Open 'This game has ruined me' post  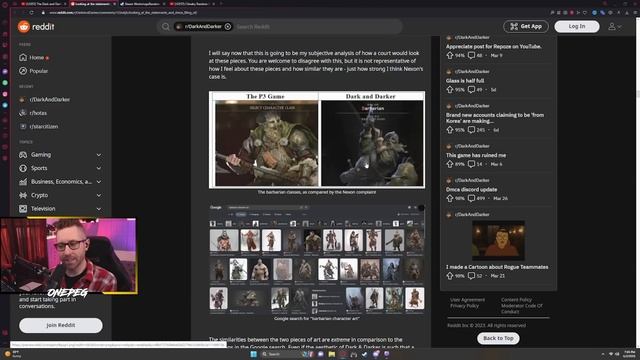pos(476,155)
